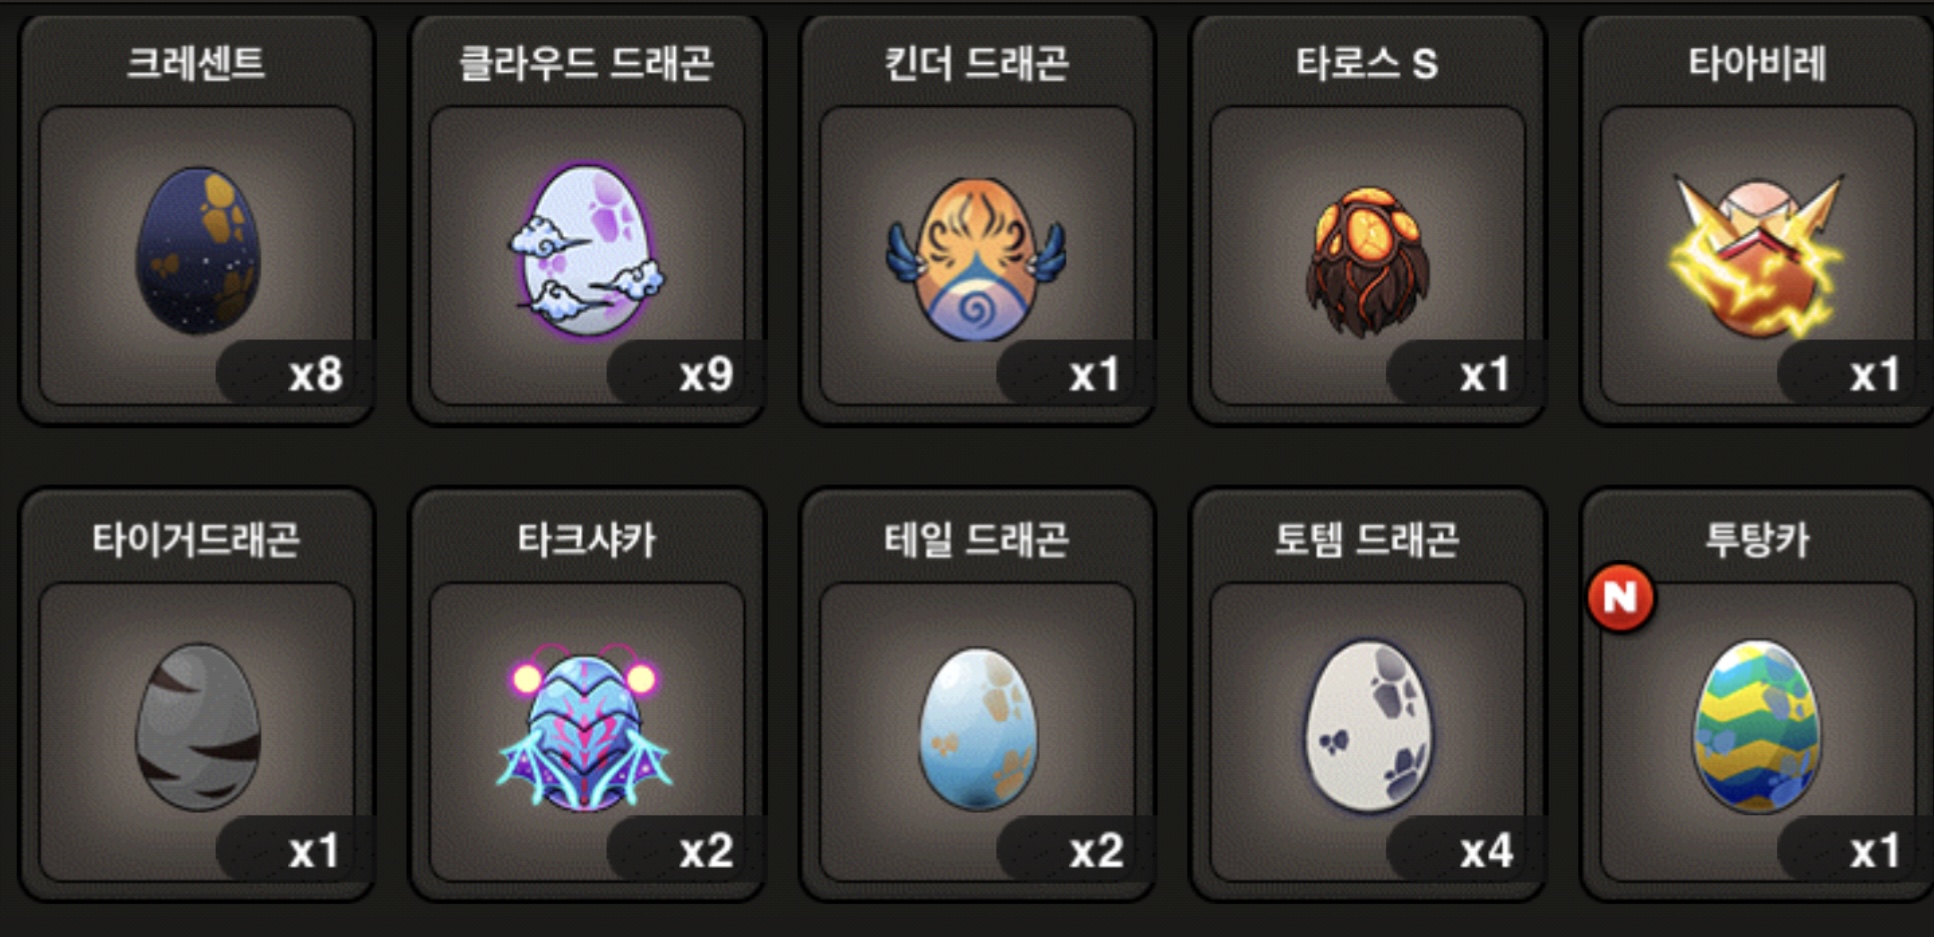Click the 투탕카 name label
This screenshot has width=1934, height=937.
coord(1757,540)
